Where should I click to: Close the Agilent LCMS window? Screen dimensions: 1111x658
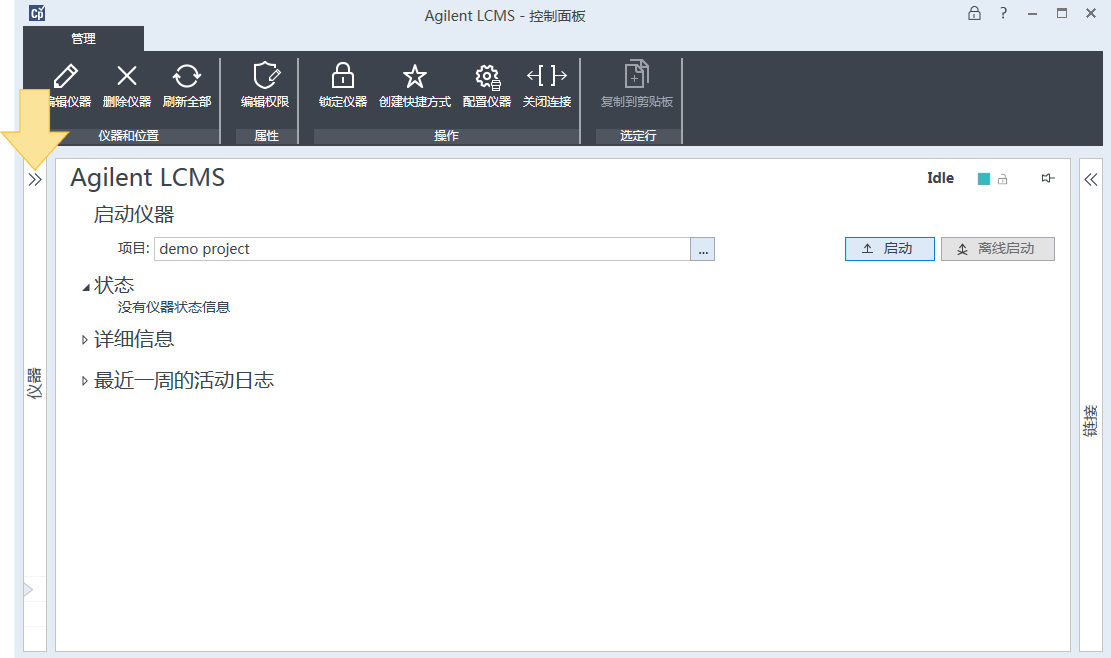tap(1091, 13)
